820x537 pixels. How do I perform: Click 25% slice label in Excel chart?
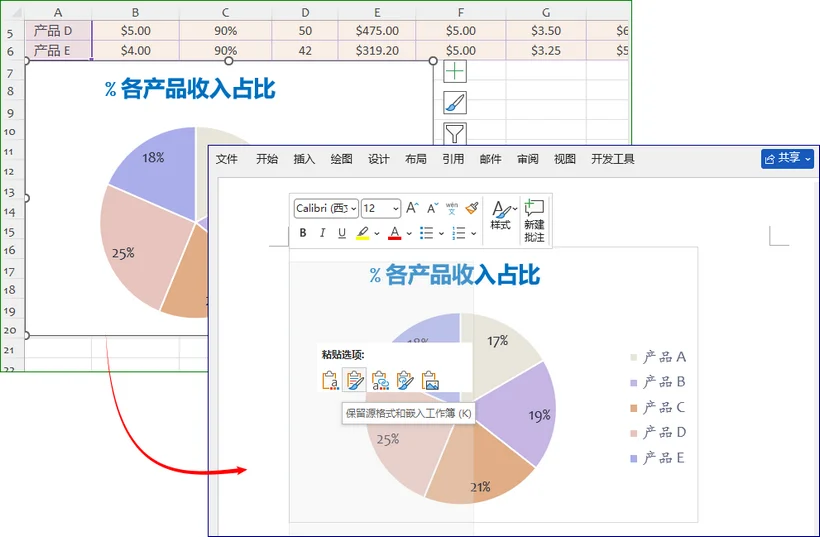click(x=123, y=254)
